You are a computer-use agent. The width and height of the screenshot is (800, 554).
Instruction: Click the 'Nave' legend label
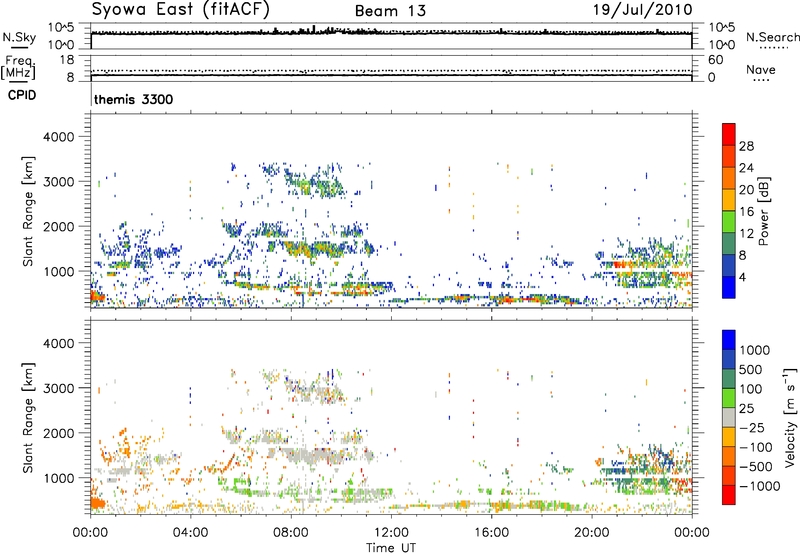(761, 69)
